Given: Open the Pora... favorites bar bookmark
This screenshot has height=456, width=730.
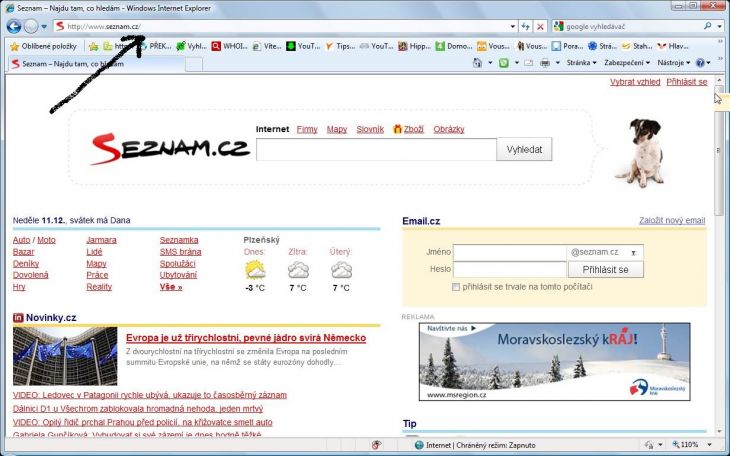Looking at the screenshot, I should (x=567, y=46).
